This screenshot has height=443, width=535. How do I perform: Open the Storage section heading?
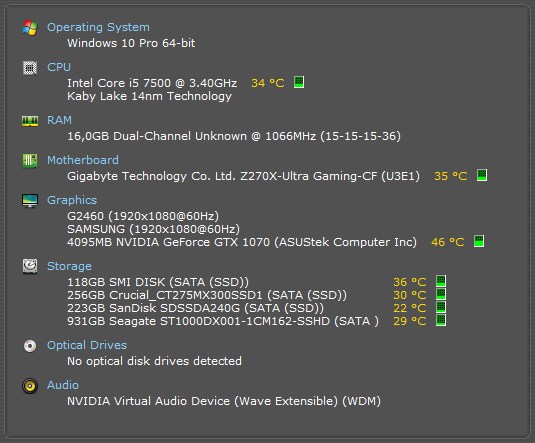coord(69,266)
